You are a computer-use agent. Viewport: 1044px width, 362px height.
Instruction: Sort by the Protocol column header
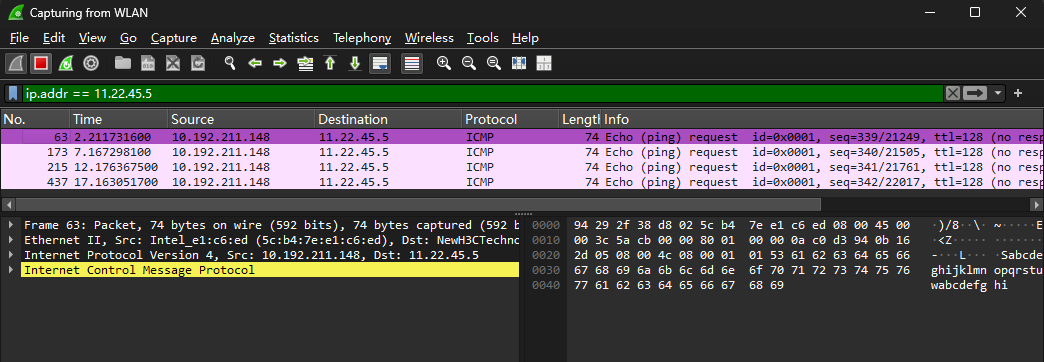[x=511, y=119]
